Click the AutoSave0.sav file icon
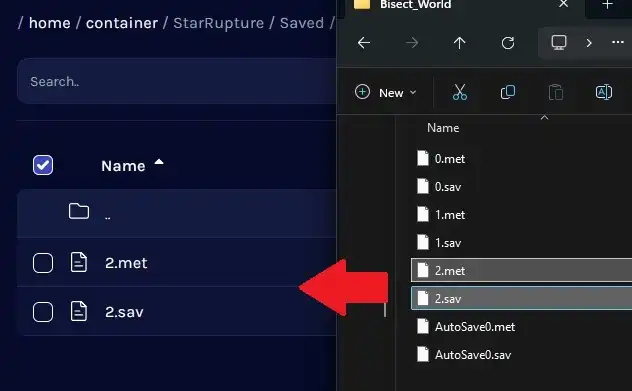 (422, 354)
